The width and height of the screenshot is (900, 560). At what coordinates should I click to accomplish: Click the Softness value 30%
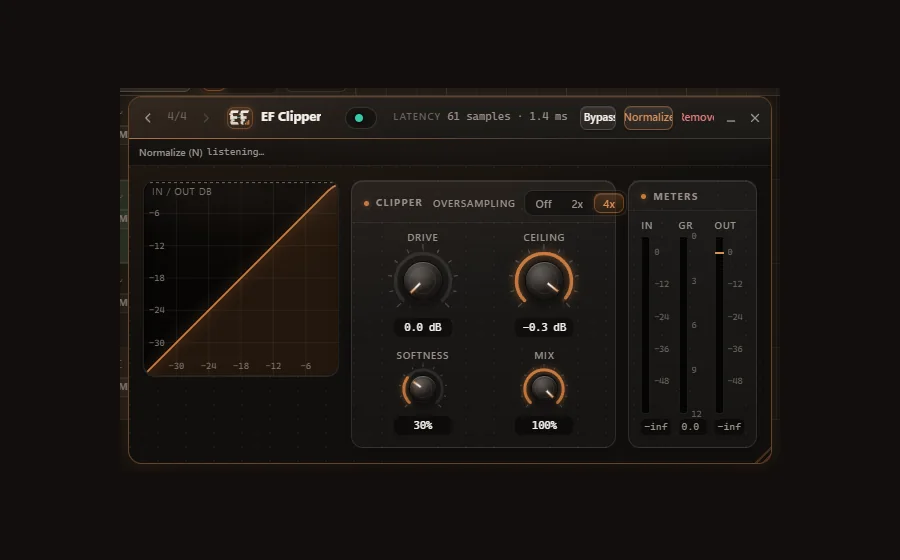(422, 425)
